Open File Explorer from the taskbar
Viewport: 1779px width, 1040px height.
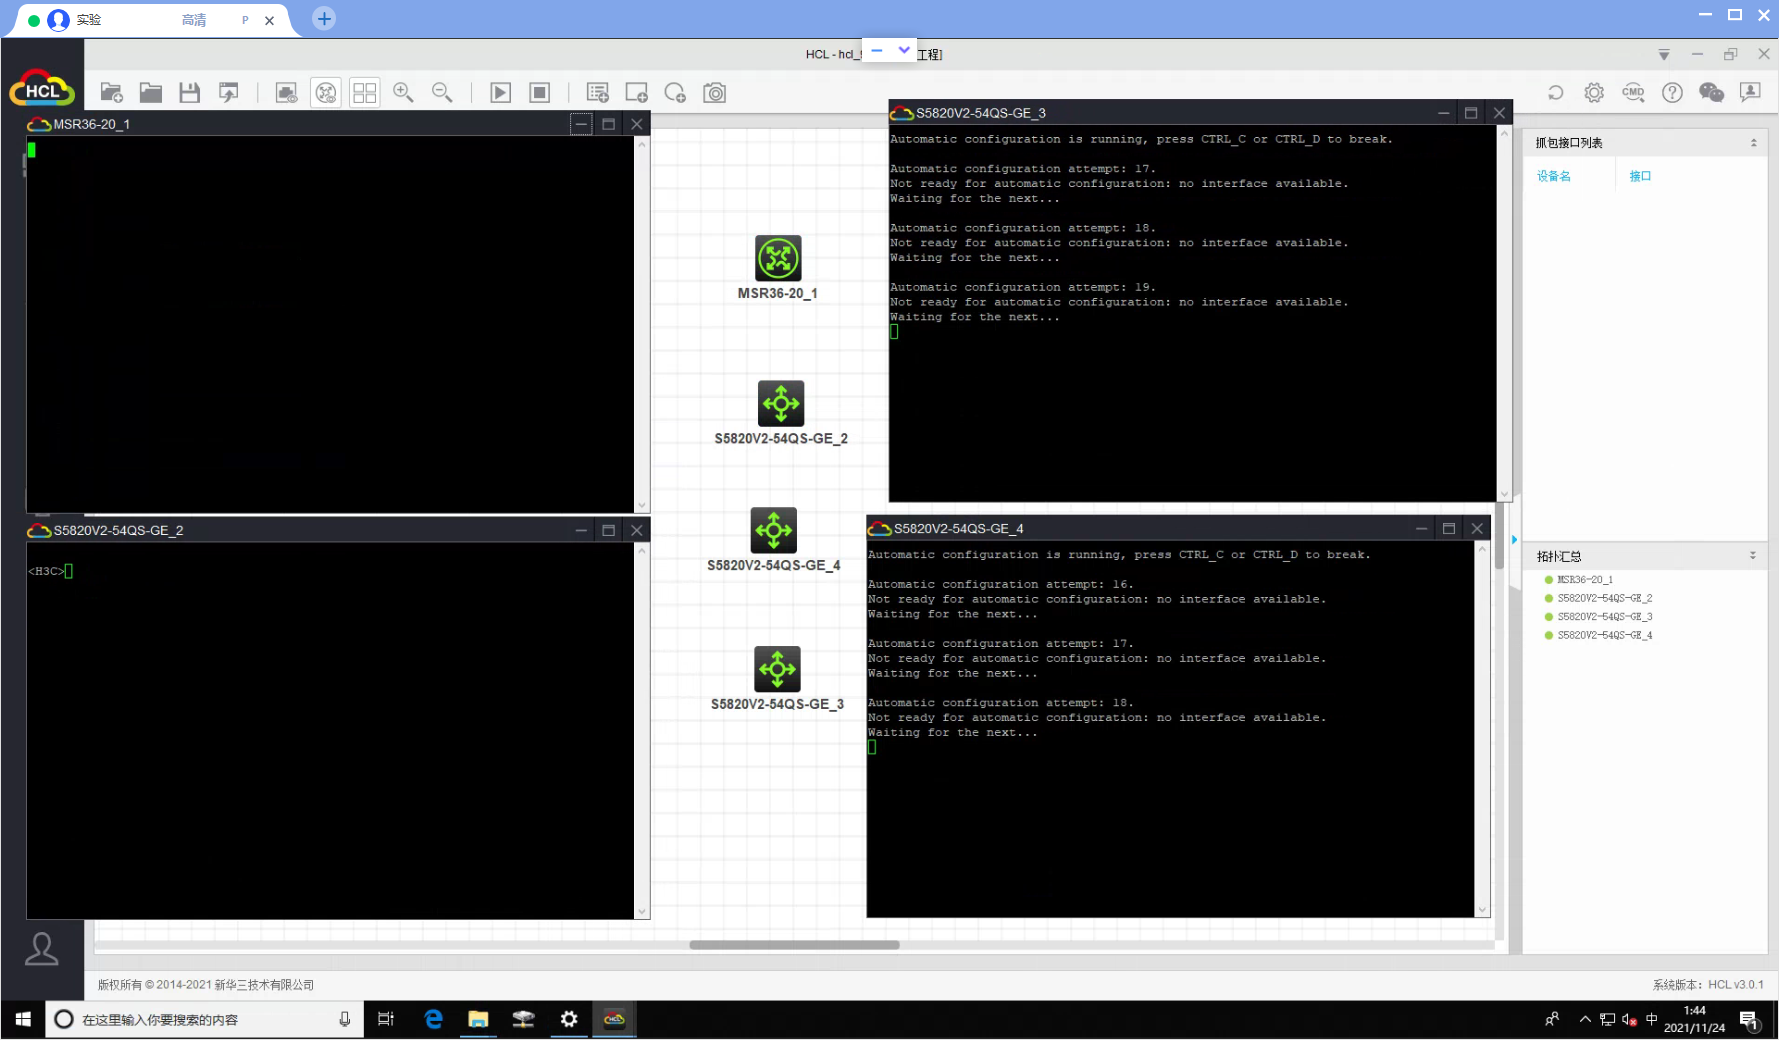pos(478,1019)
